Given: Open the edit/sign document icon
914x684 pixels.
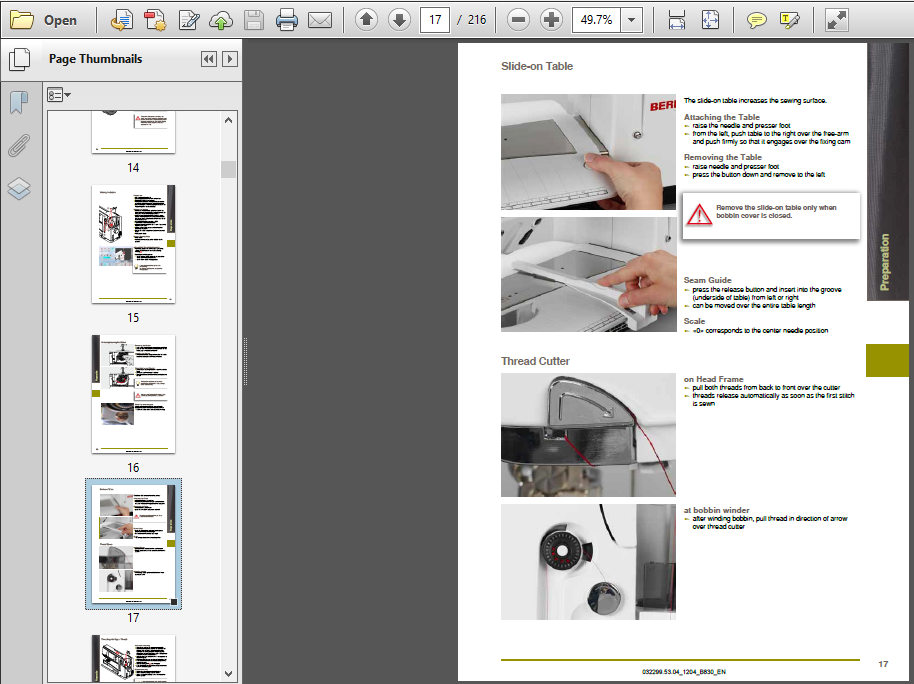Looking at the screenshot, I should (x=189, y=20).
